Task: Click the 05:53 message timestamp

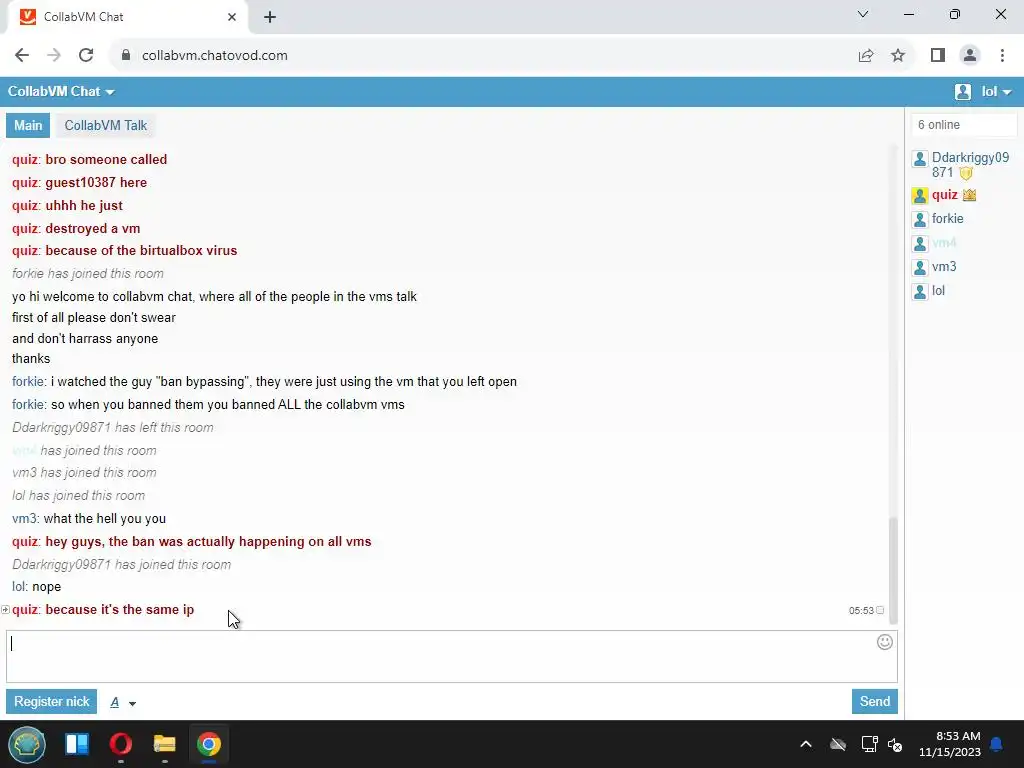Action: 861,611
